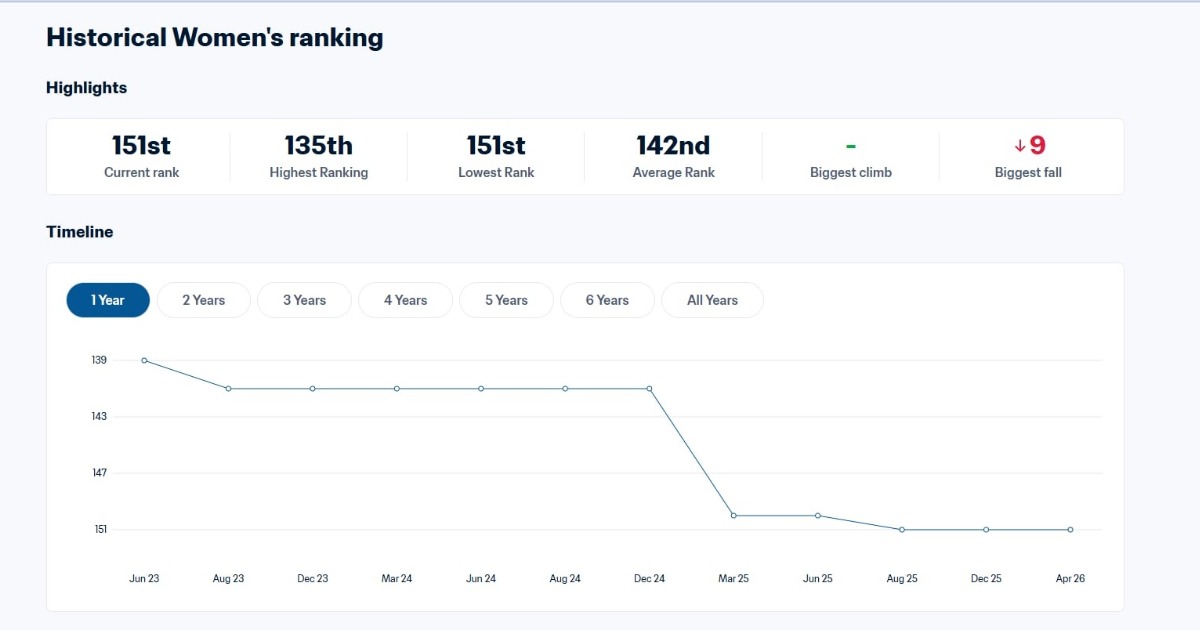Select the 1 Year timeline range
The image size is (1200, 630).
click(108, 300)
